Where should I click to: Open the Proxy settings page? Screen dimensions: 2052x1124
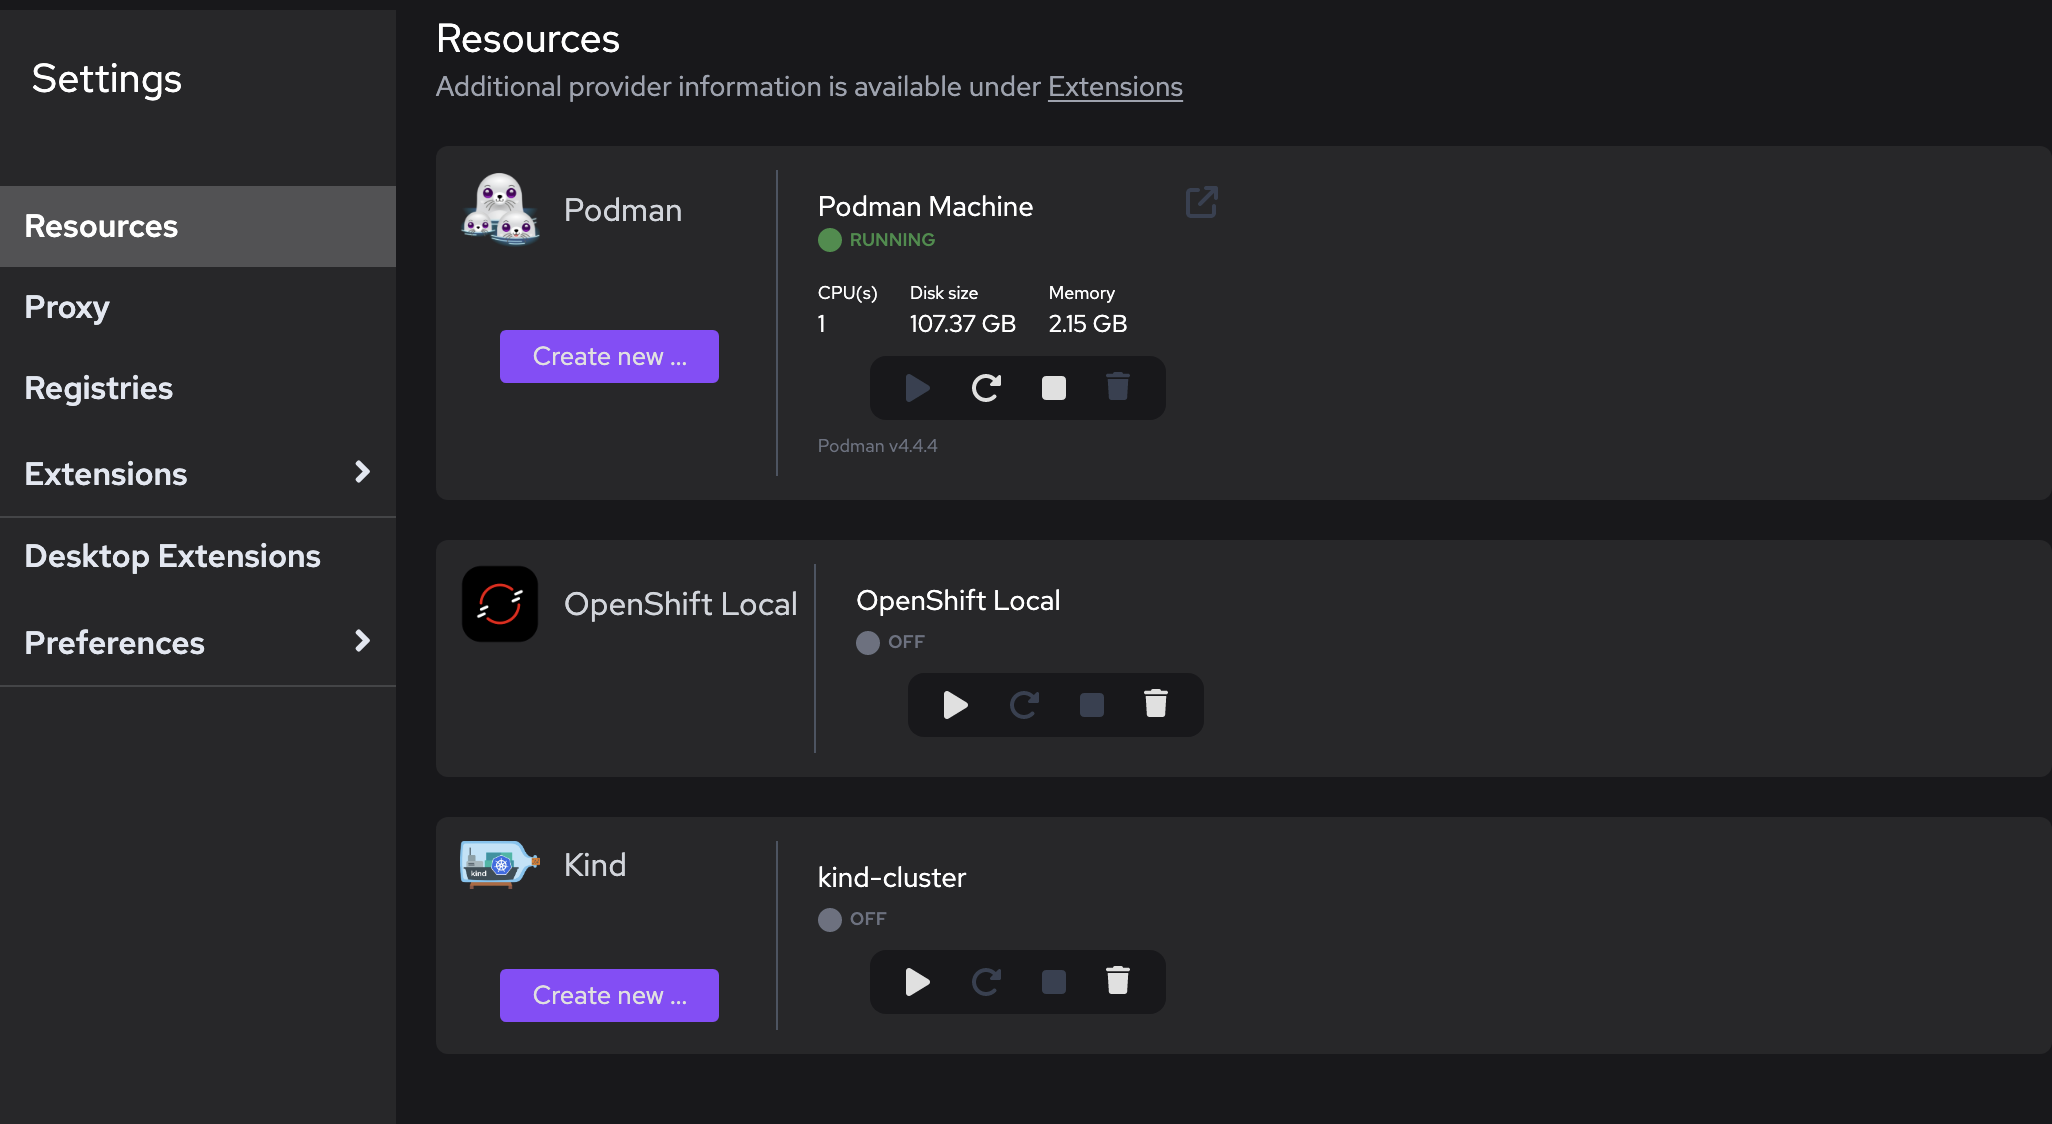[66, 307]
